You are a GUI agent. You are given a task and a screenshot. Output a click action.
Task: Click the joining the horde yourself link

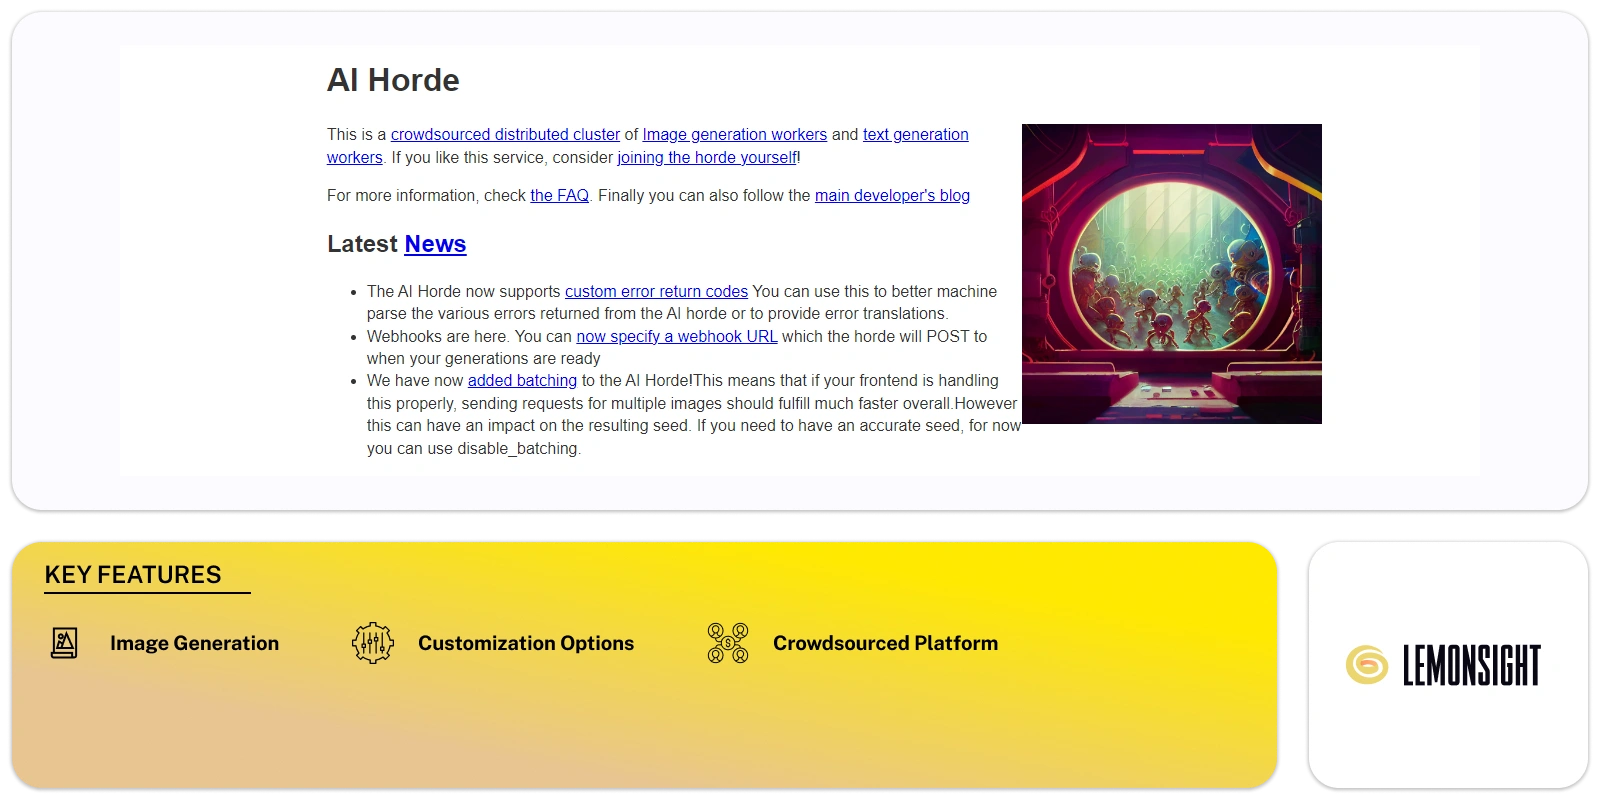[x=707, y=158]
